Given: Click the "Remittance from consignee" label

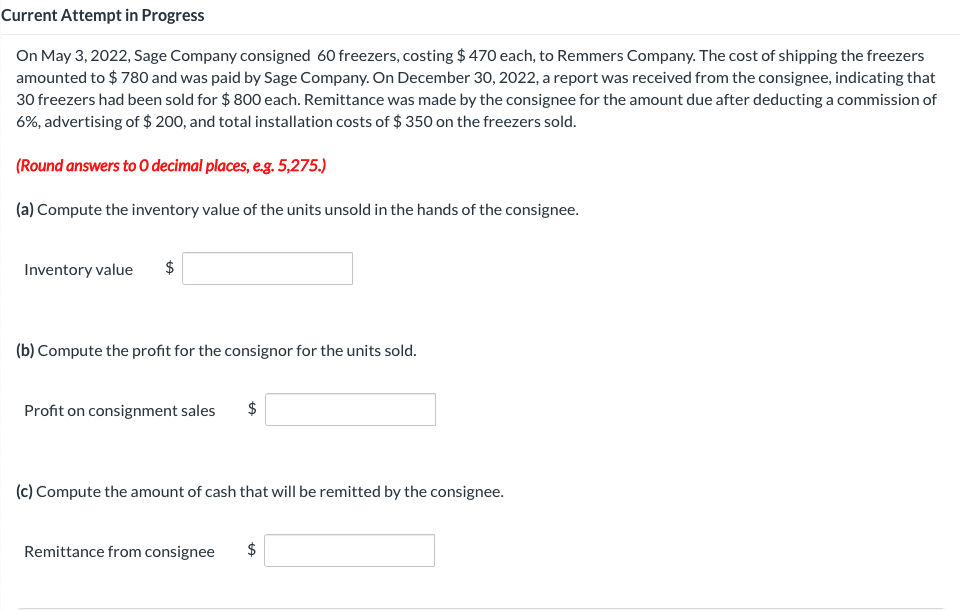Looking at the screenshot, I should (118, 551).
